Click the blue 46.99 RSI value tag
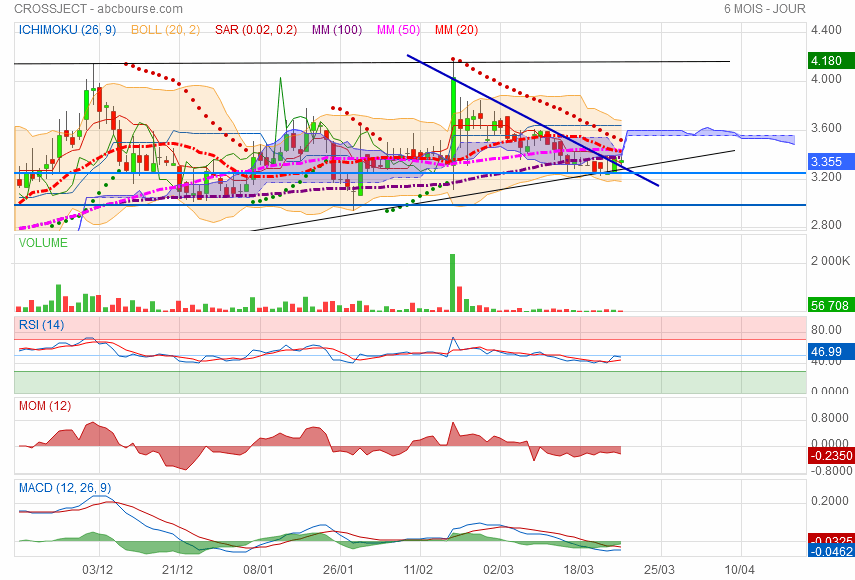 coord(831,352)
